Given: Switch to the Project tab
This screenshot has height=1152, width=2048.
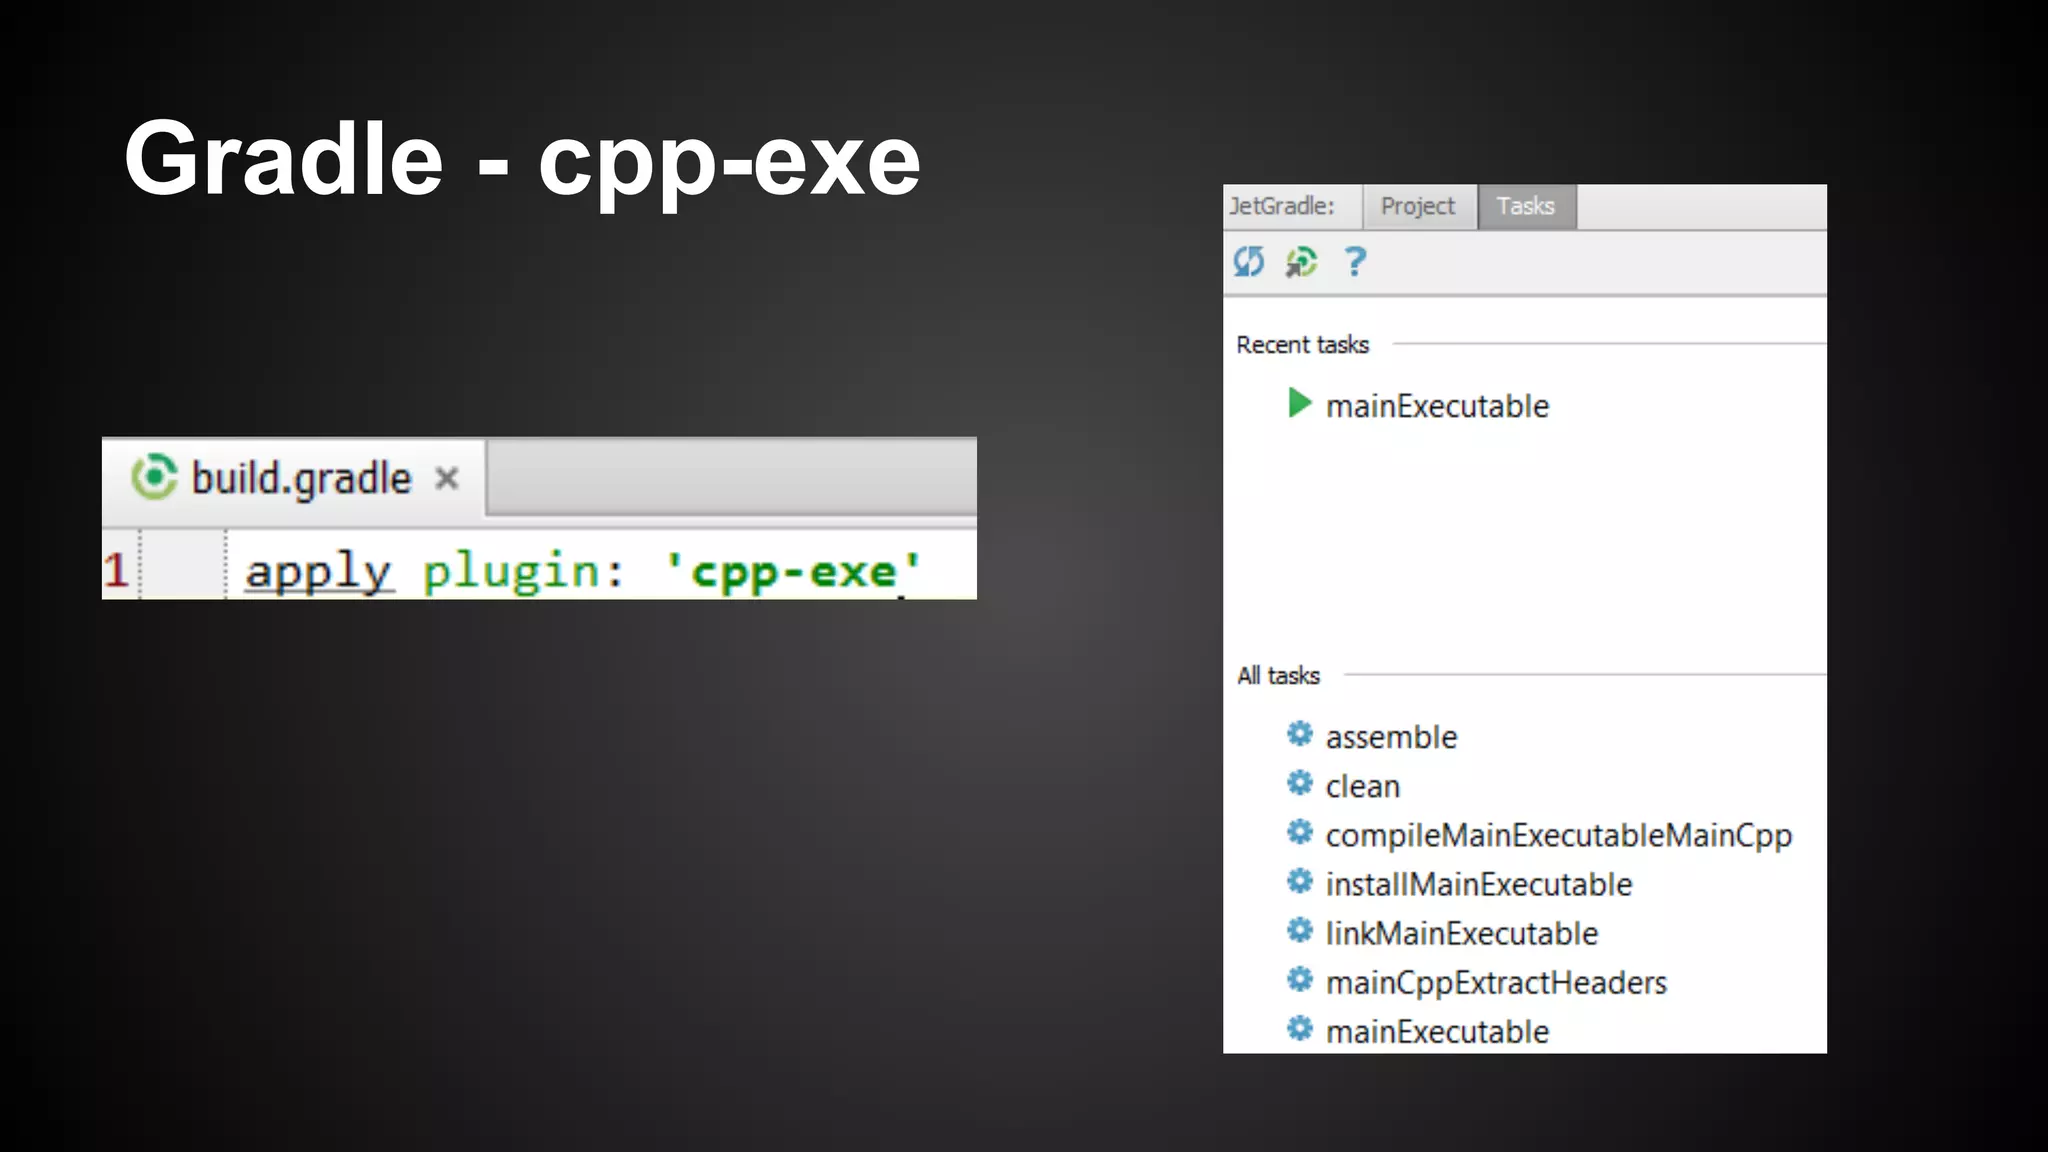Looking at the screenshot, I should [x=1418, y=206].
